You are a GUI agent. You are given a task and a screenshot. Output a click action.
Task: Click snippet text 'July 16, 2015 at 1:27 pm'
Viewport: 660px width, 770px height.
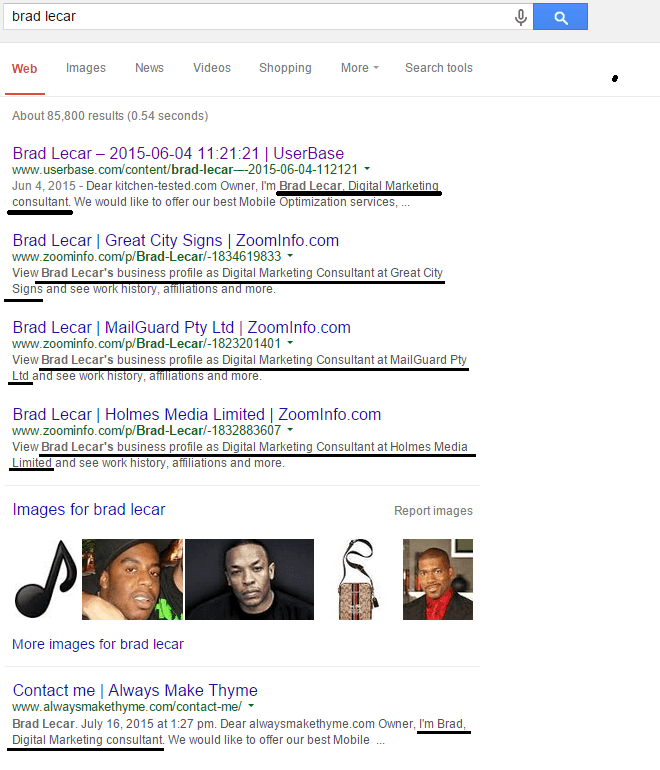[149, 724]
